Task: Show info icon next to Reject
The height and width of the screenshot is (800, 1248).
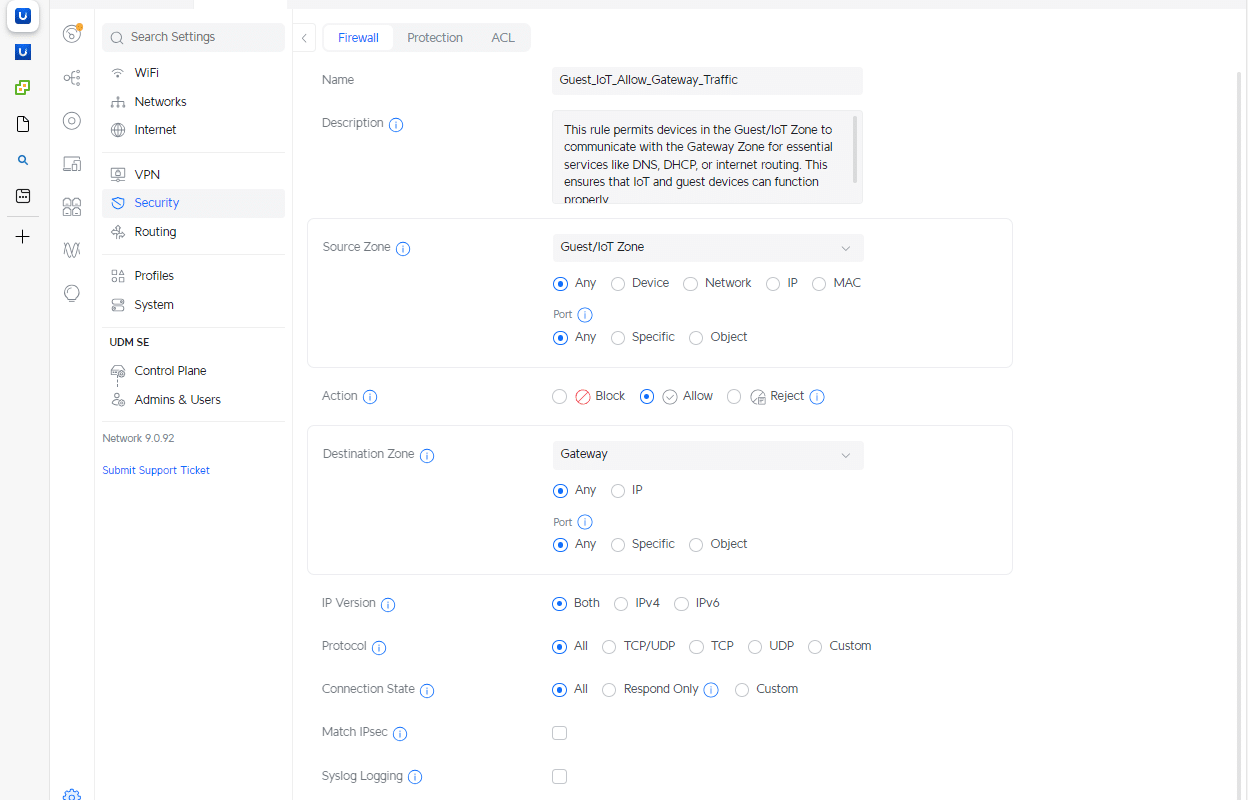Action: pyautogui.click(x=817, y=397)
